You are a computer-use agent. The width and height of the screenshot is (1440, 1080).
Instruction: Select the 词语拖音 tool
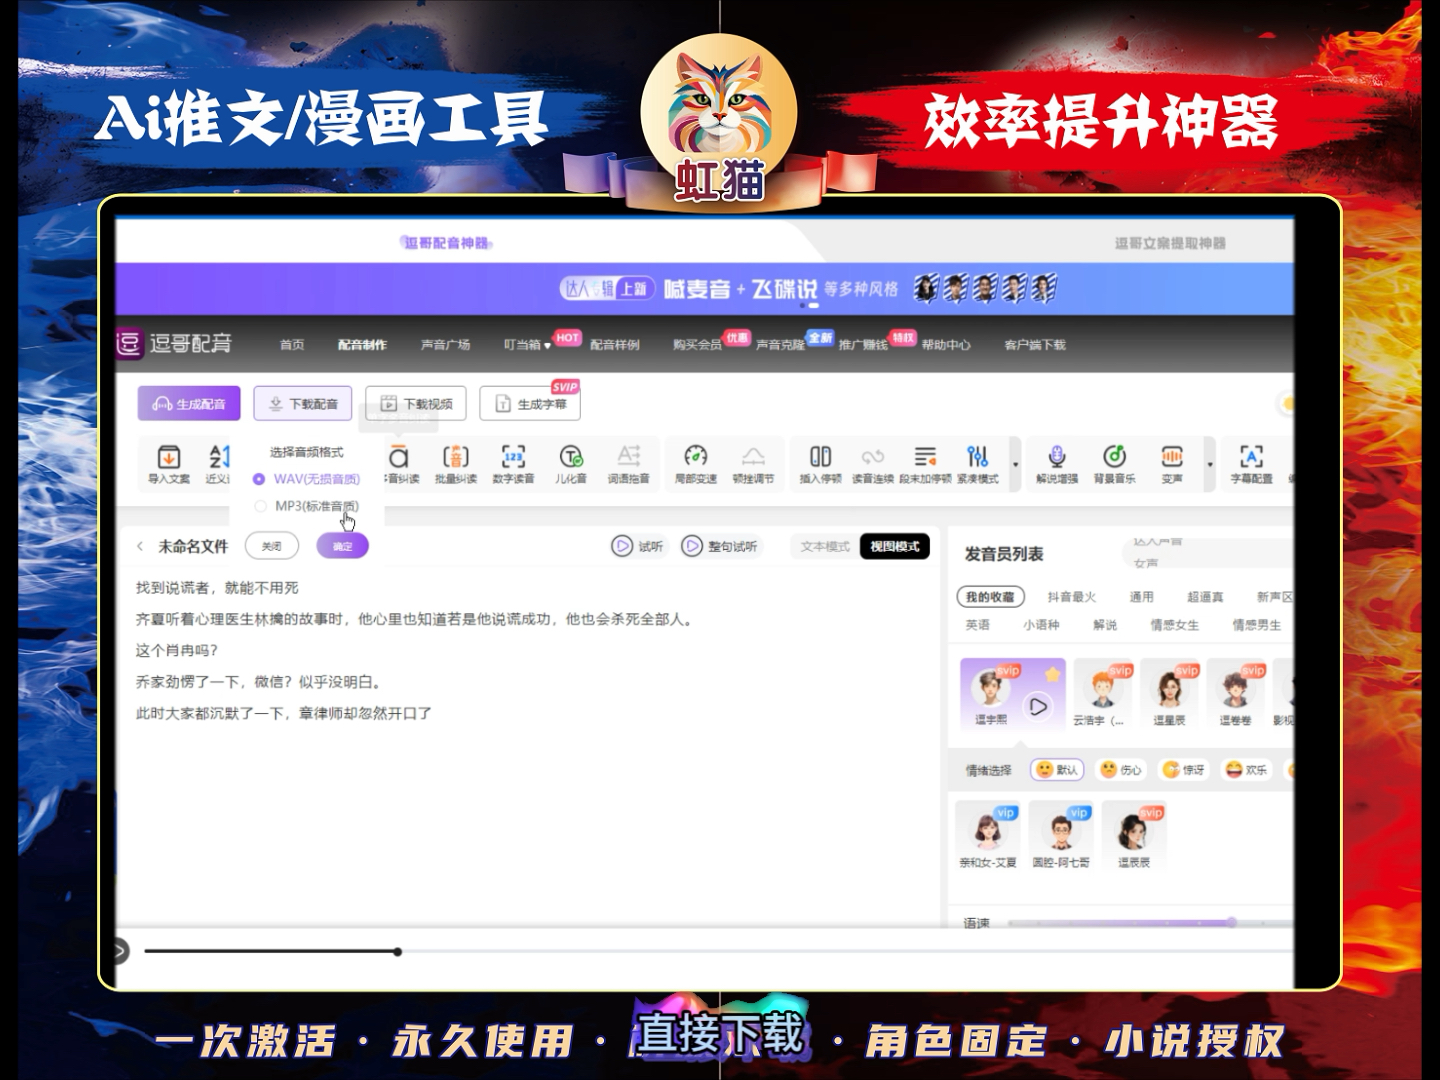click(628, 464)
